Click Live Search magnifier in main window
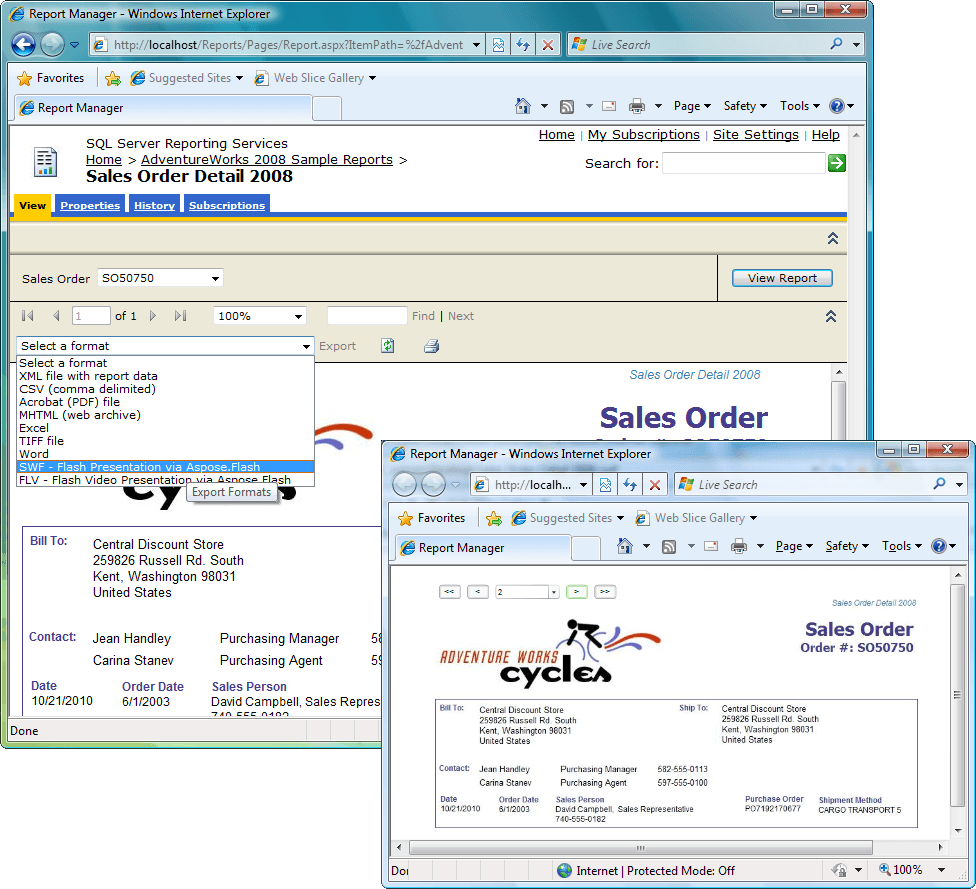Viewport: 976px width, 889px height. [837, 44]
